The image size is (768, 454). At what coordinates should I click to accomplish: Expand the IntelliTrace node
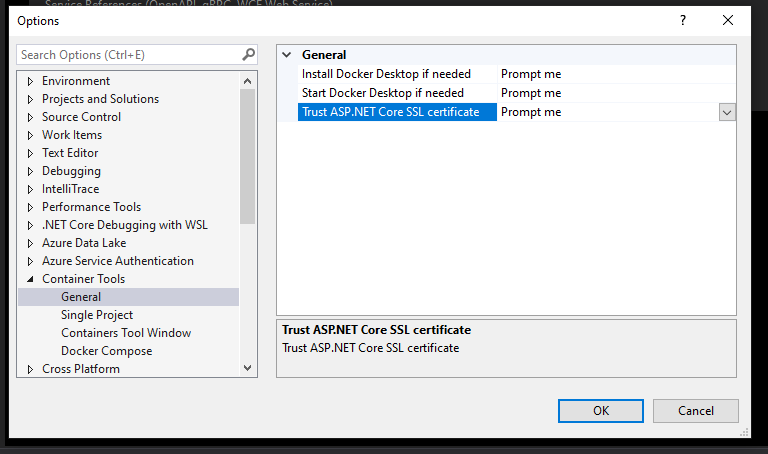click(30, 189)
